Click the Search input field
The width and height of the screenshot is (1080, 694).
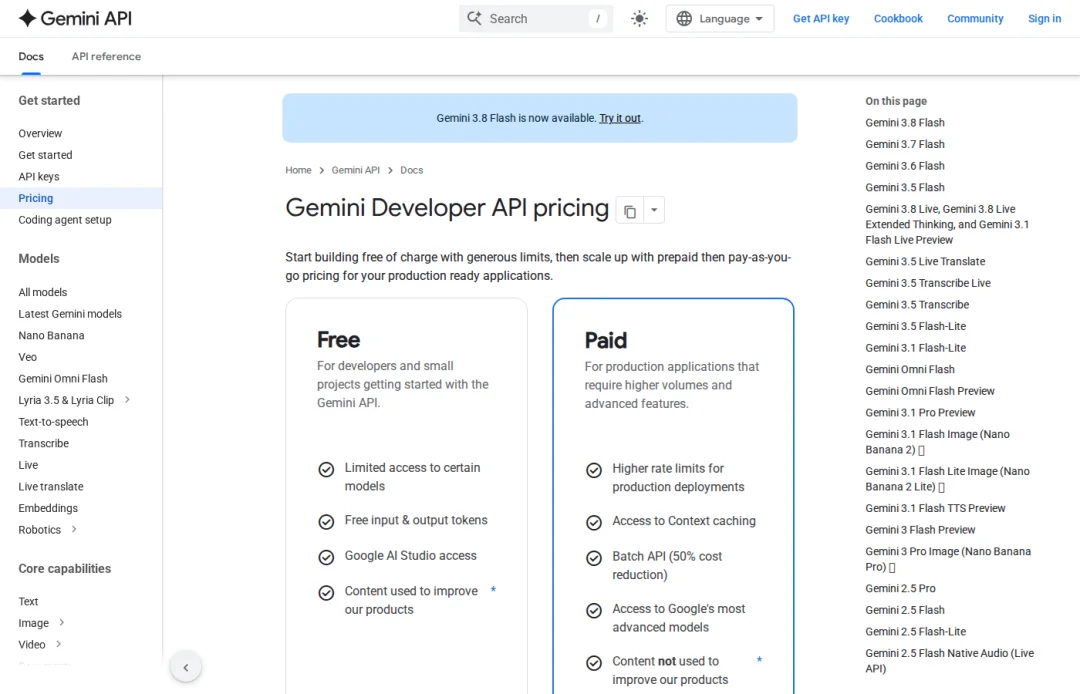(536, 19)
